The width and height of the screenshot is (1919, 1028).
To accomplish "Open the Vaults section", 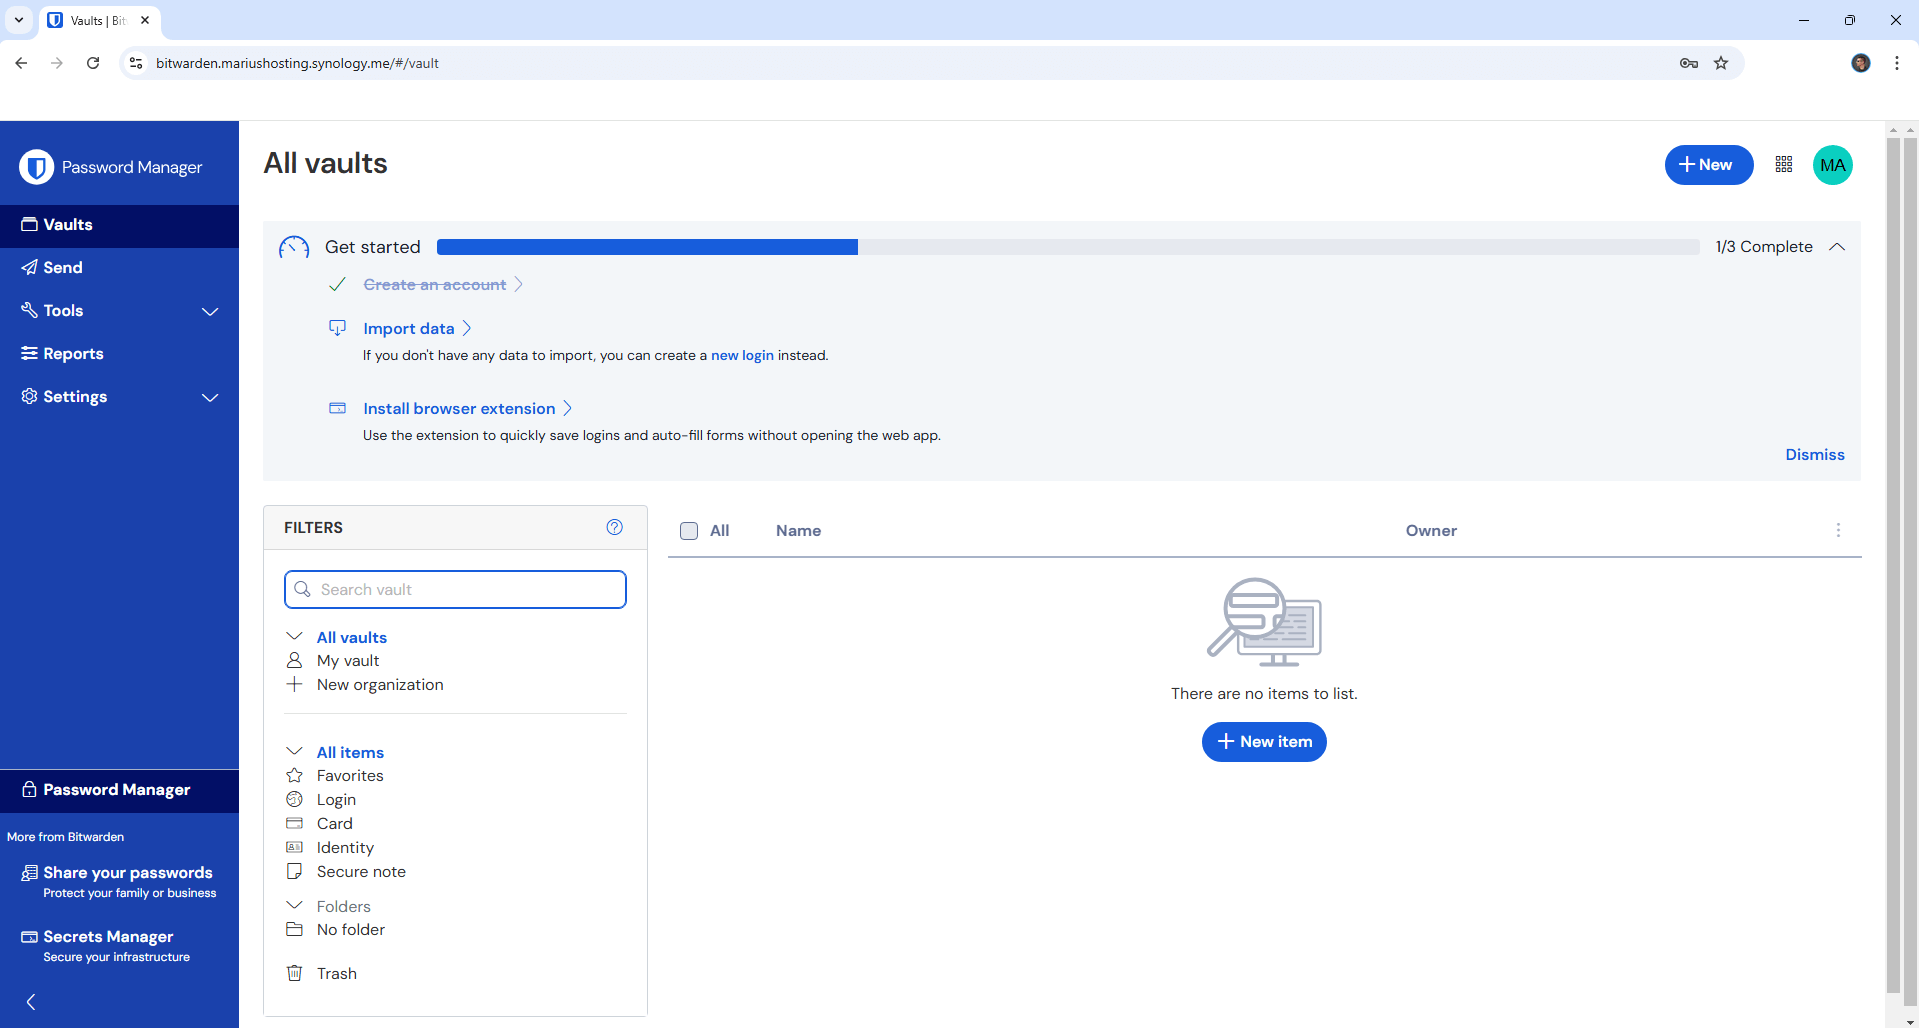I will (x=119, y=225).
